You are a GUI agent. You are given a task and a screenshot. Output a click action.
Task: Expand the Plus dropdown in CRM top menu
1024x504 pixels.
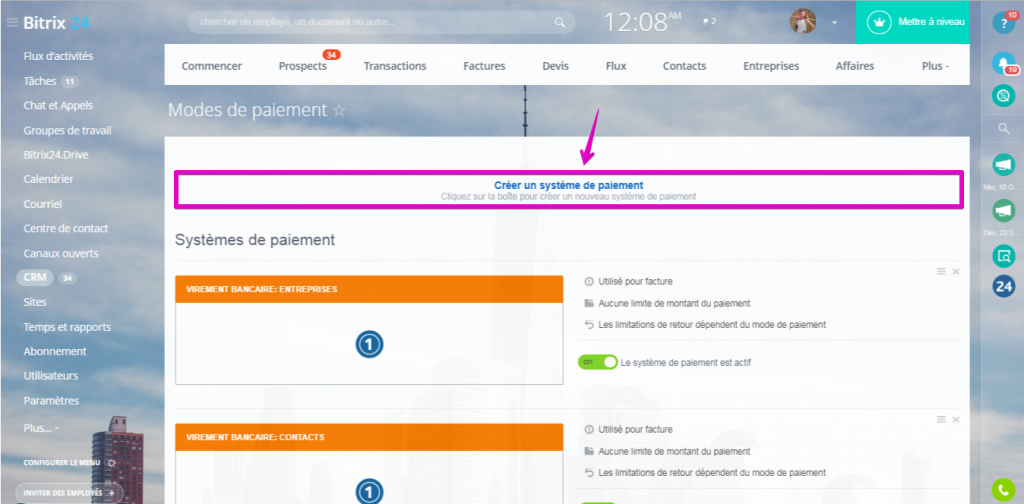pos(935,65)
